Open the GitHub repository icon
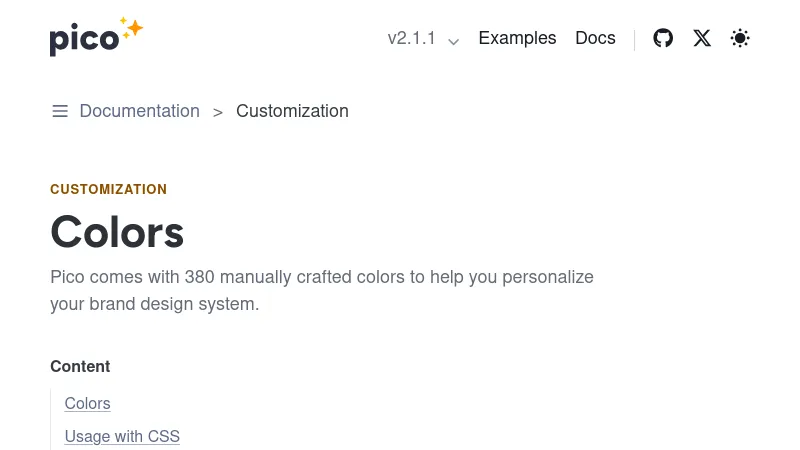This screenshot has height=450, width=800. point(663,38)
